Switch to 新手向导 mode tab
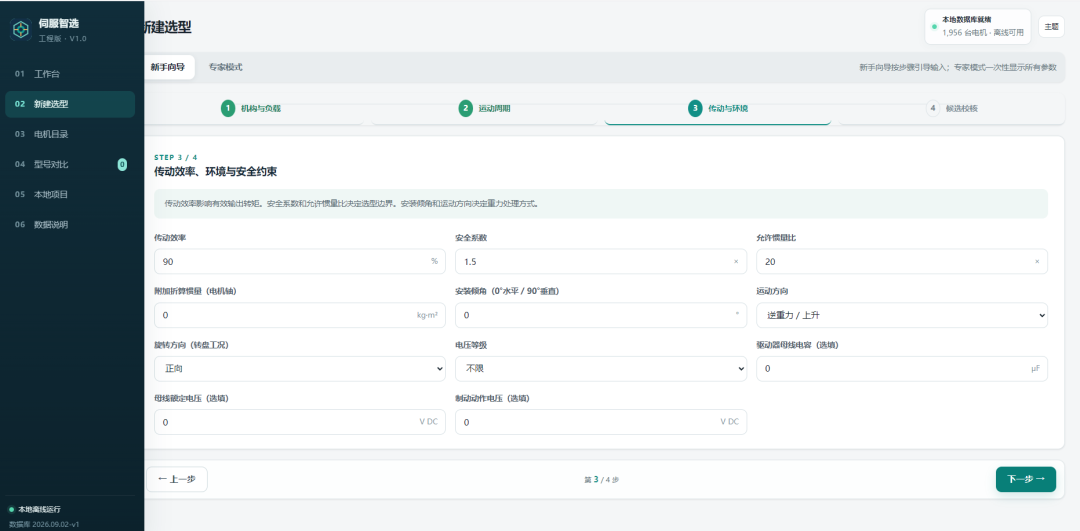The width and height of the screenshot is (1080, 531). point(168,67)
